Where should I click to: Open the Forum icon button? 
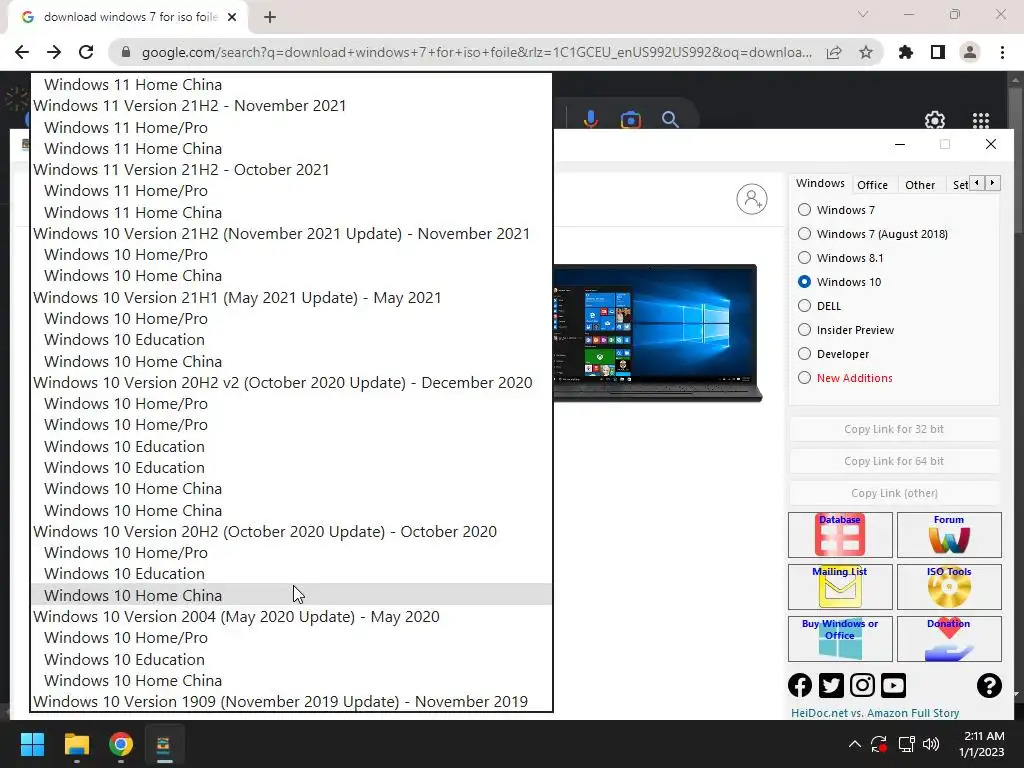pyautogui.click(x=949, y=535)
